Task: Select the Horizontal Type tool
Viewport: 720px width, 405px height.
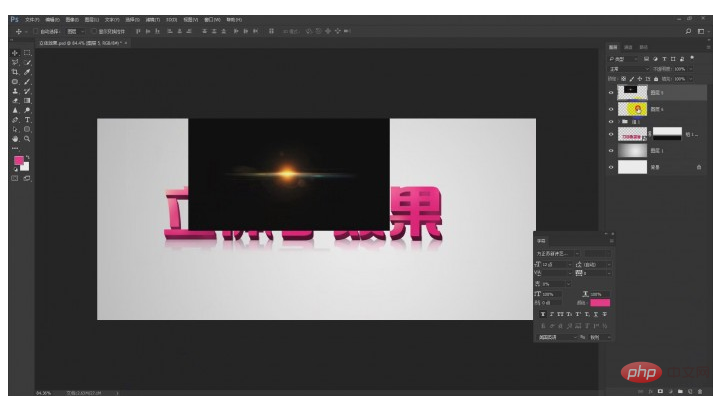Action: [x=27, y=120]
